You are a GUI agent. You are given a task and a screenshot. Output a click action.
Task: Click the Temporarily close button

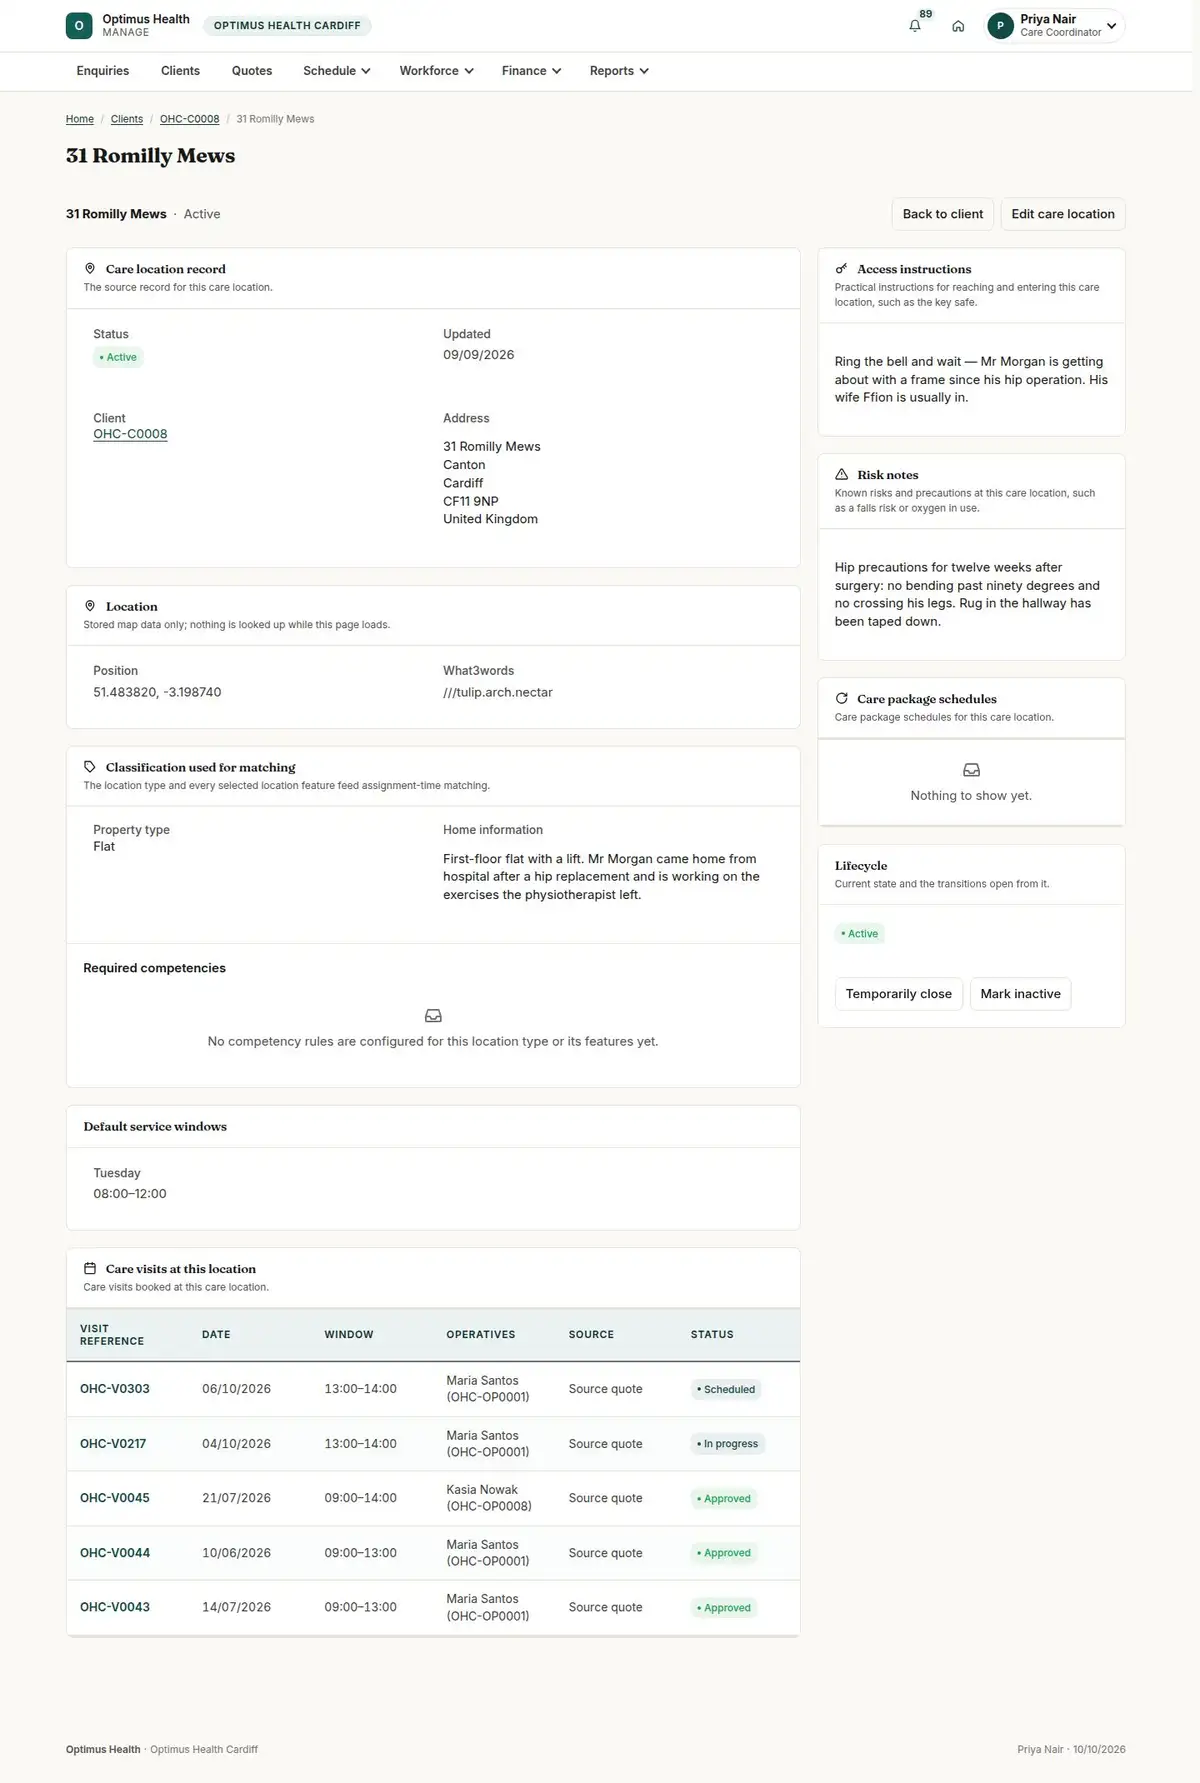[x=899, y=994]
